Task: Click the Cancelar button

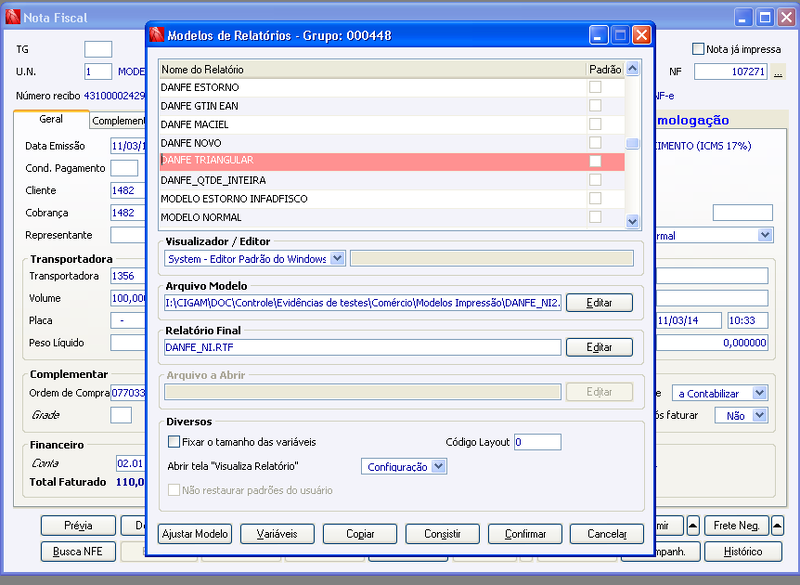Action: click(x=607, y=534)
